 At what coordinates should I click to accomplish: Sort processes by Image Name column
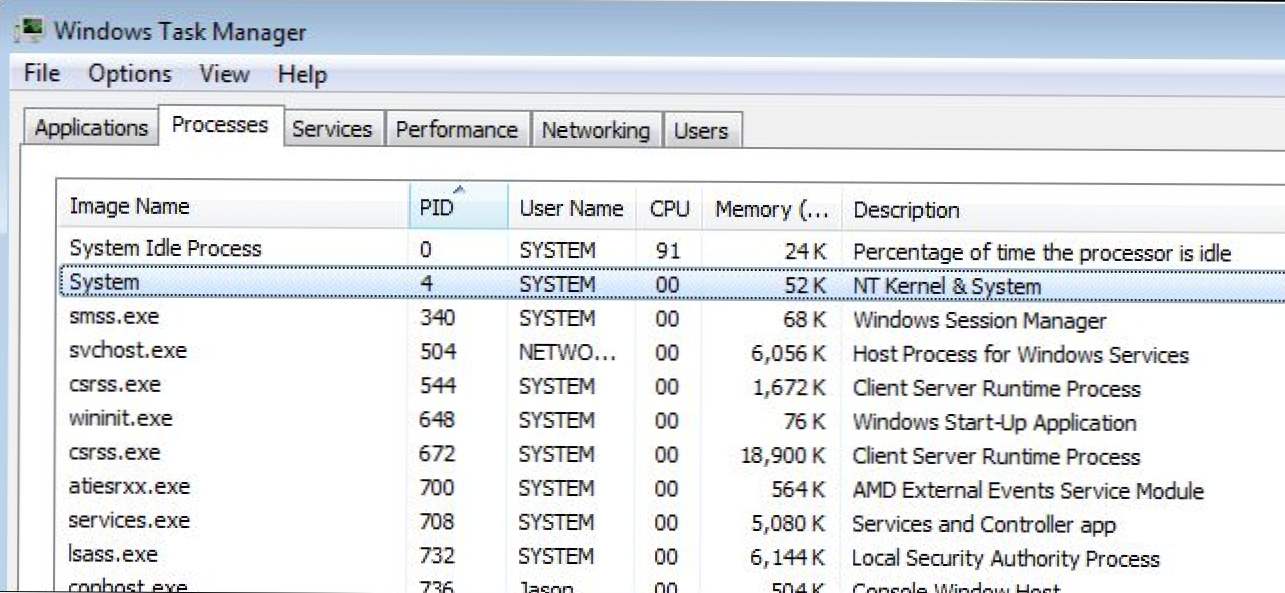130,206
